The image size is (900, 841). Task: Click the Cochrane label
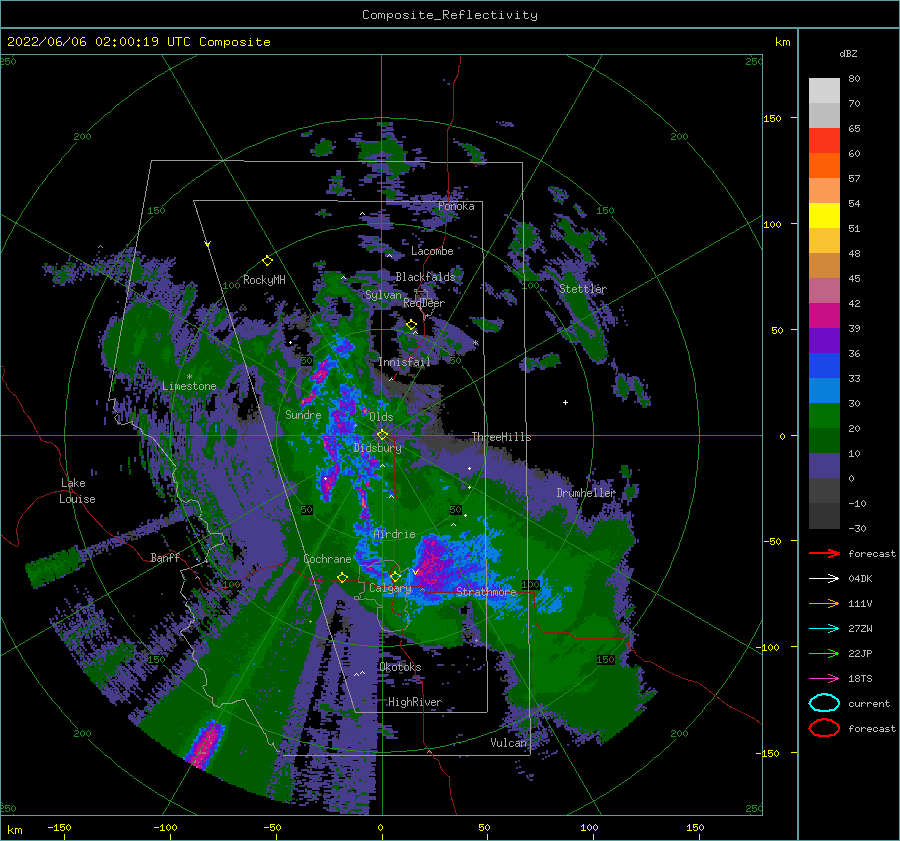pos(327,559)
